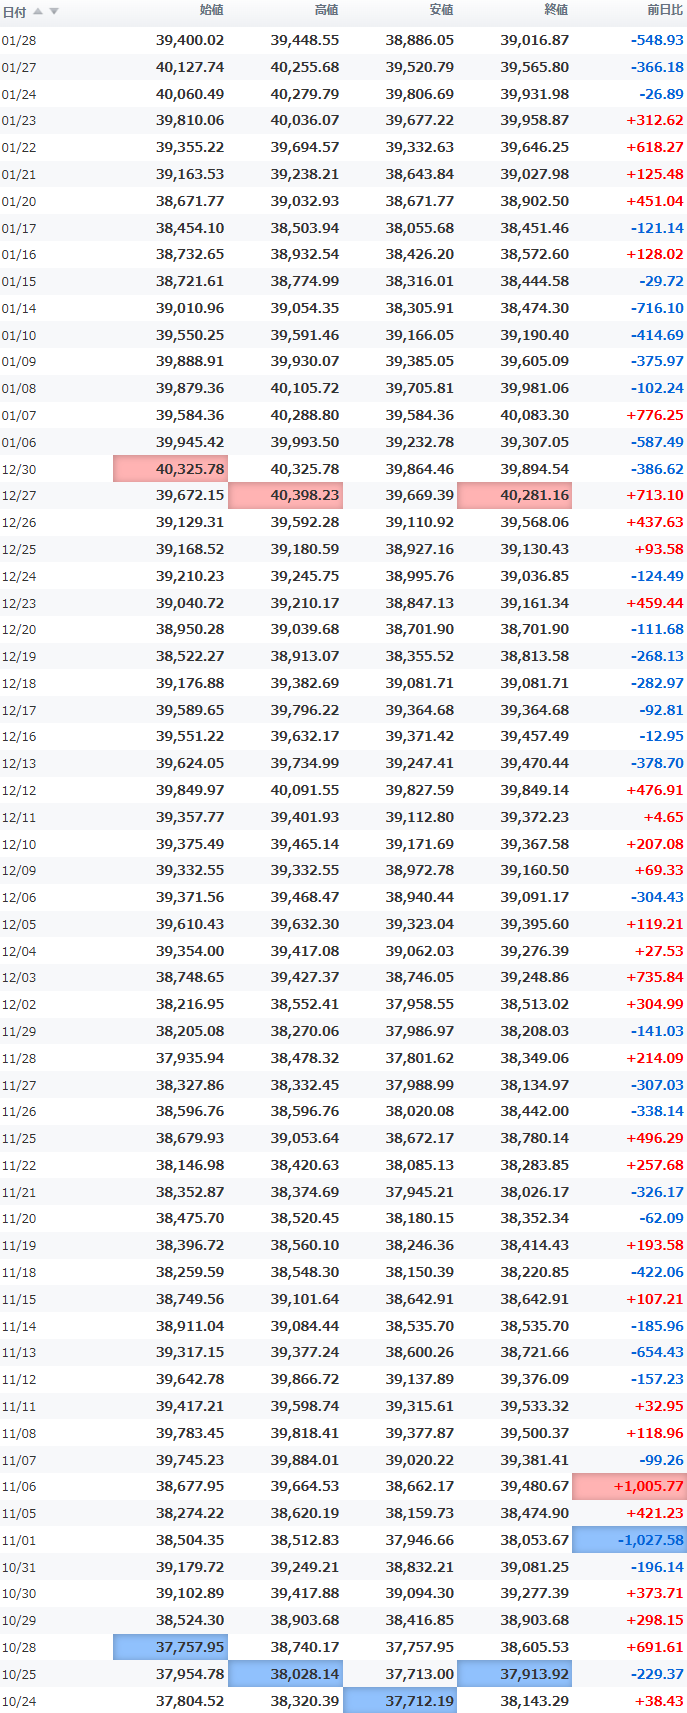
Task: Select low price 38,886.05
Action: (x=420, y=40)
